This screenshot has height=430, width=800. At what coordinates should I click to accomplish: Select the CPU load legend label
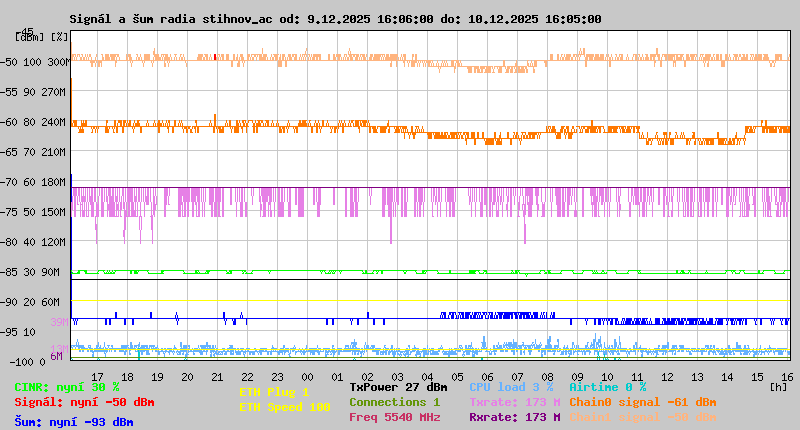pyautogui.click(x=511, y=387)
